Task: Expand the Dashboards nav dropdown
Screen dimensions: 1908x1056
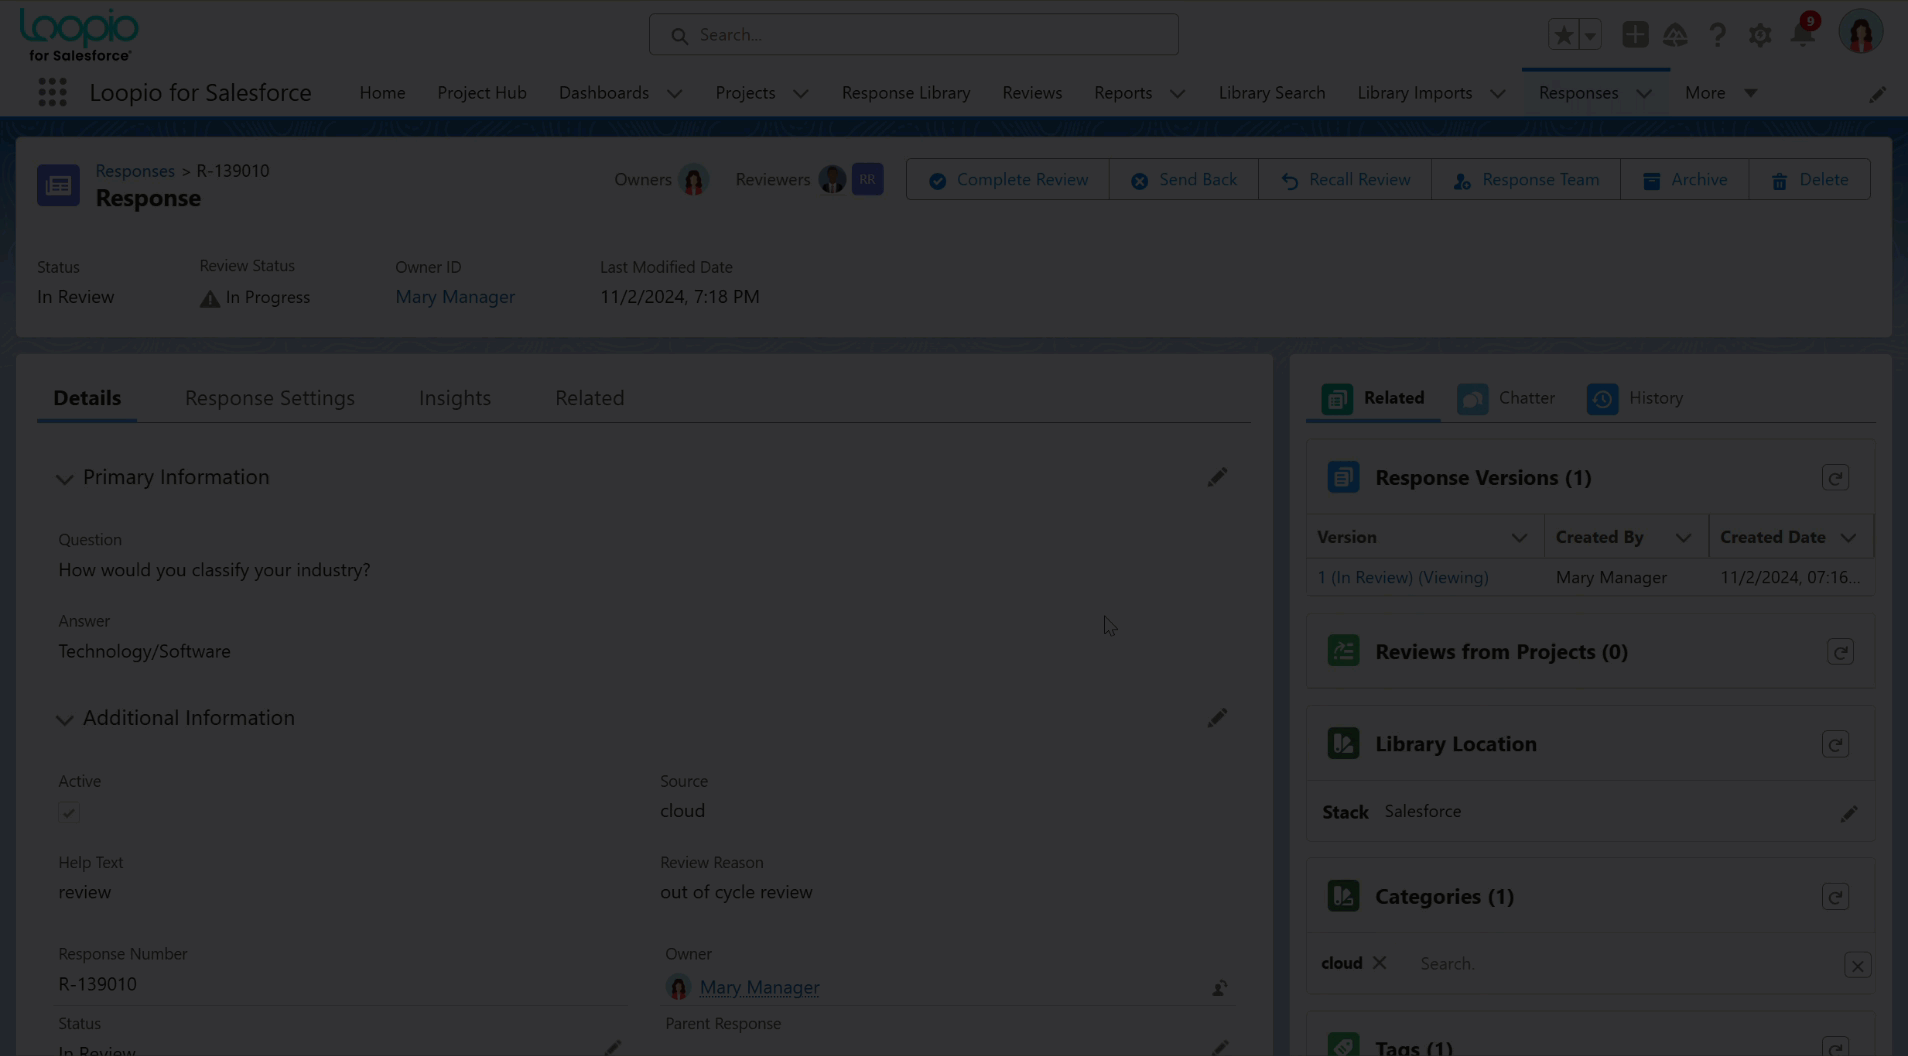Action: (x=675, y=93)
